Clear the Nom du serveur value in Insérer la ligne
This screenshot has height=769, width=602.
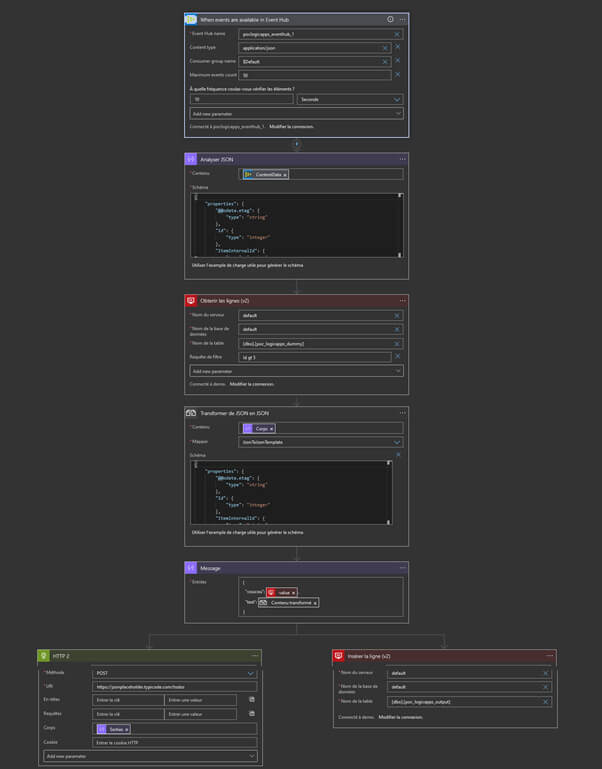click(x=545, y=673)
